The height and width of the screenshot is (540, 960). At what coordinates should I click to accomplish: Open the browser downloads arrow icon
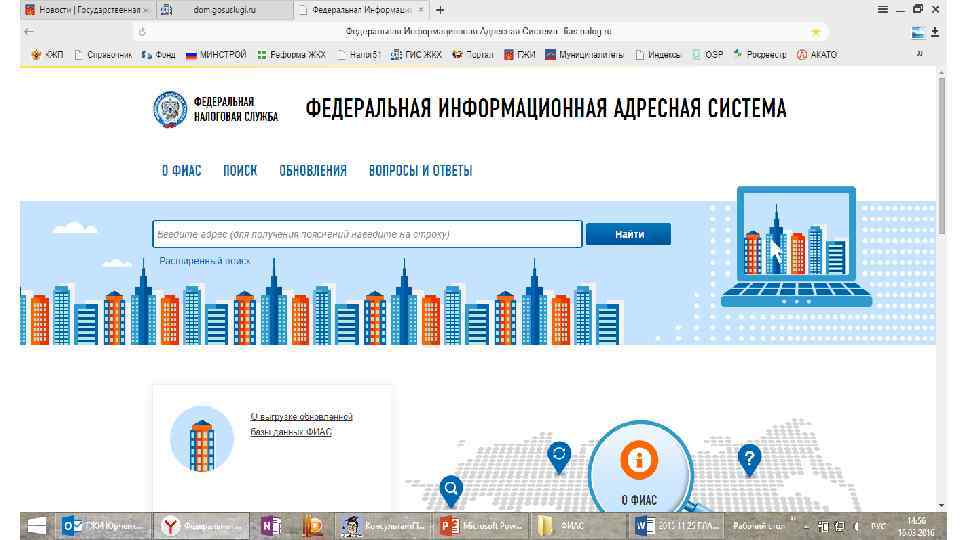tap(935, 32)
